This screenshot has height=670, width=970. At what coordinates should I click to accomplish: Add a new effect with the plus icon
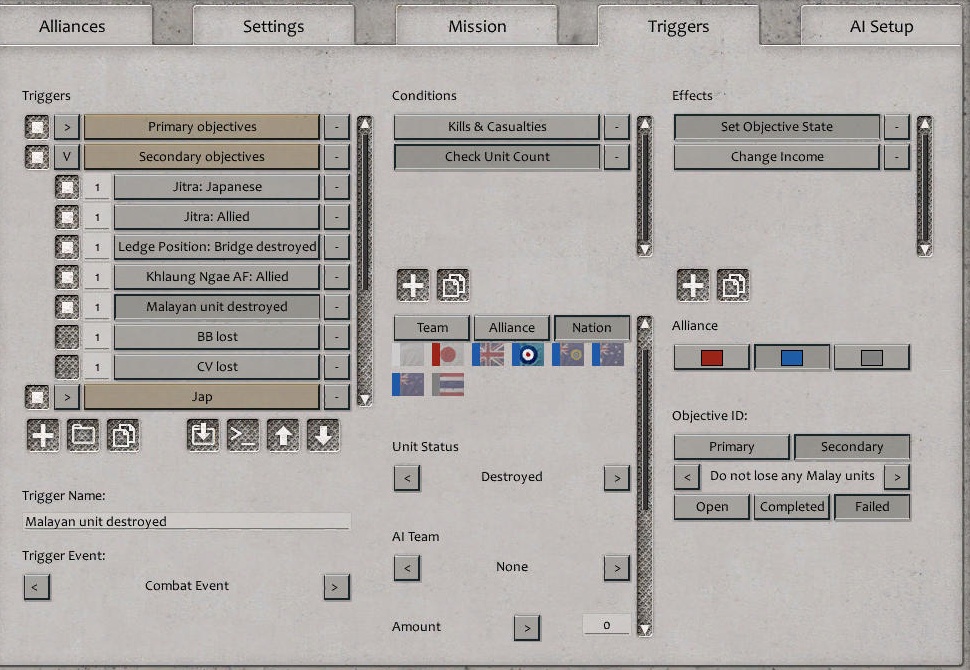[x=693, y=285]
